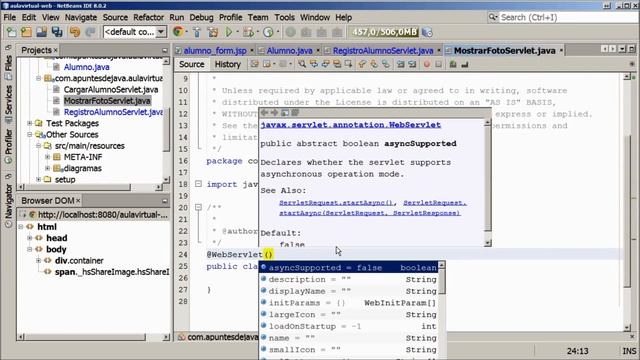
Task: Click the editor Find Selection magnifier icon
Action: click(x=302, y=64)
